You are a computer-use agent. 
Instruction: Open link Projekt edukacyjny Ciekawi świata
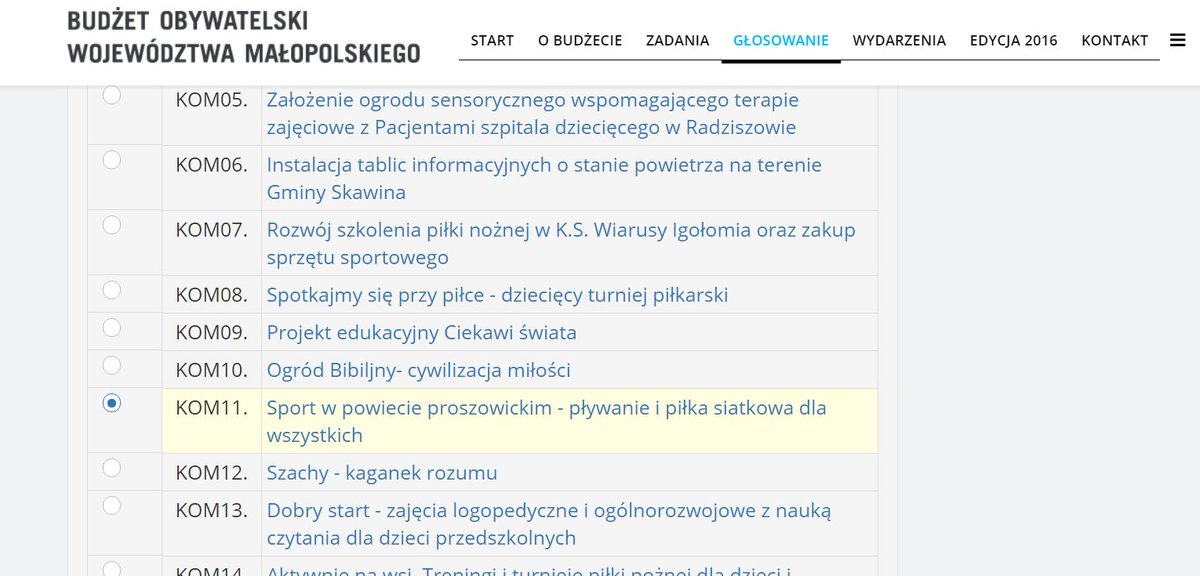click(x=422, y=332)
